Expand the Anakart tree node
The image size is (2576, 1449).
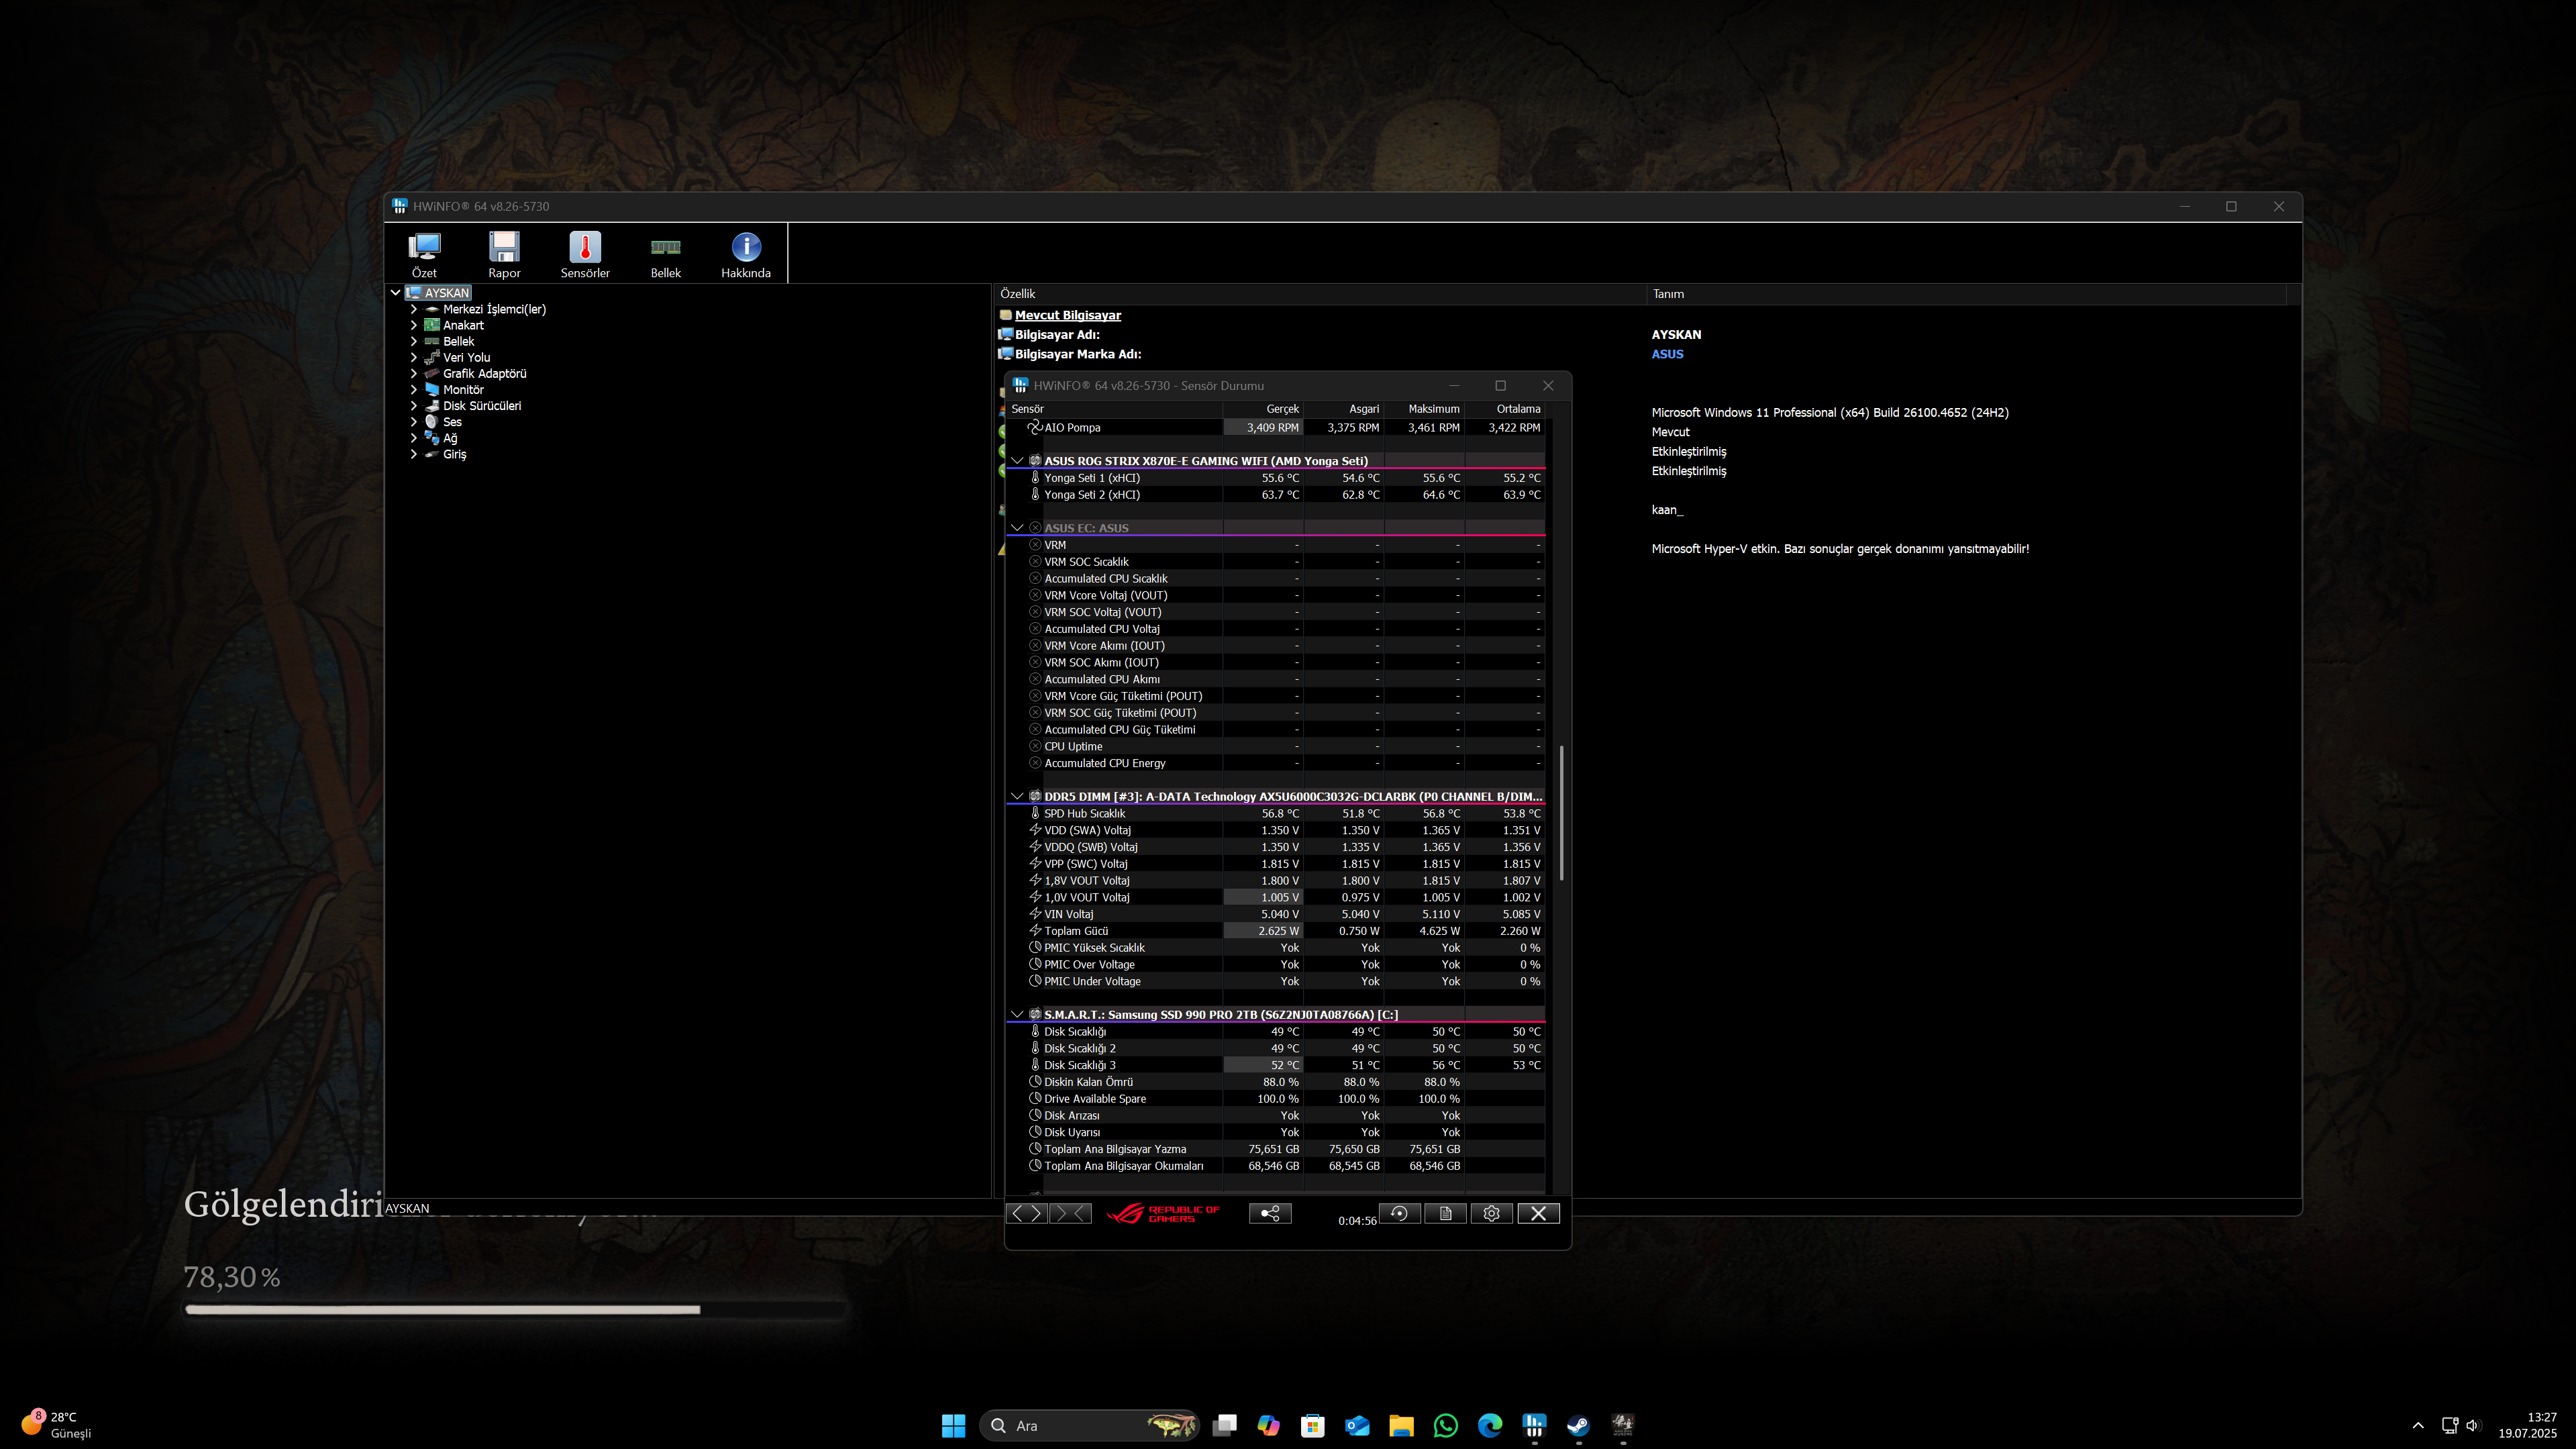[414, 325]
